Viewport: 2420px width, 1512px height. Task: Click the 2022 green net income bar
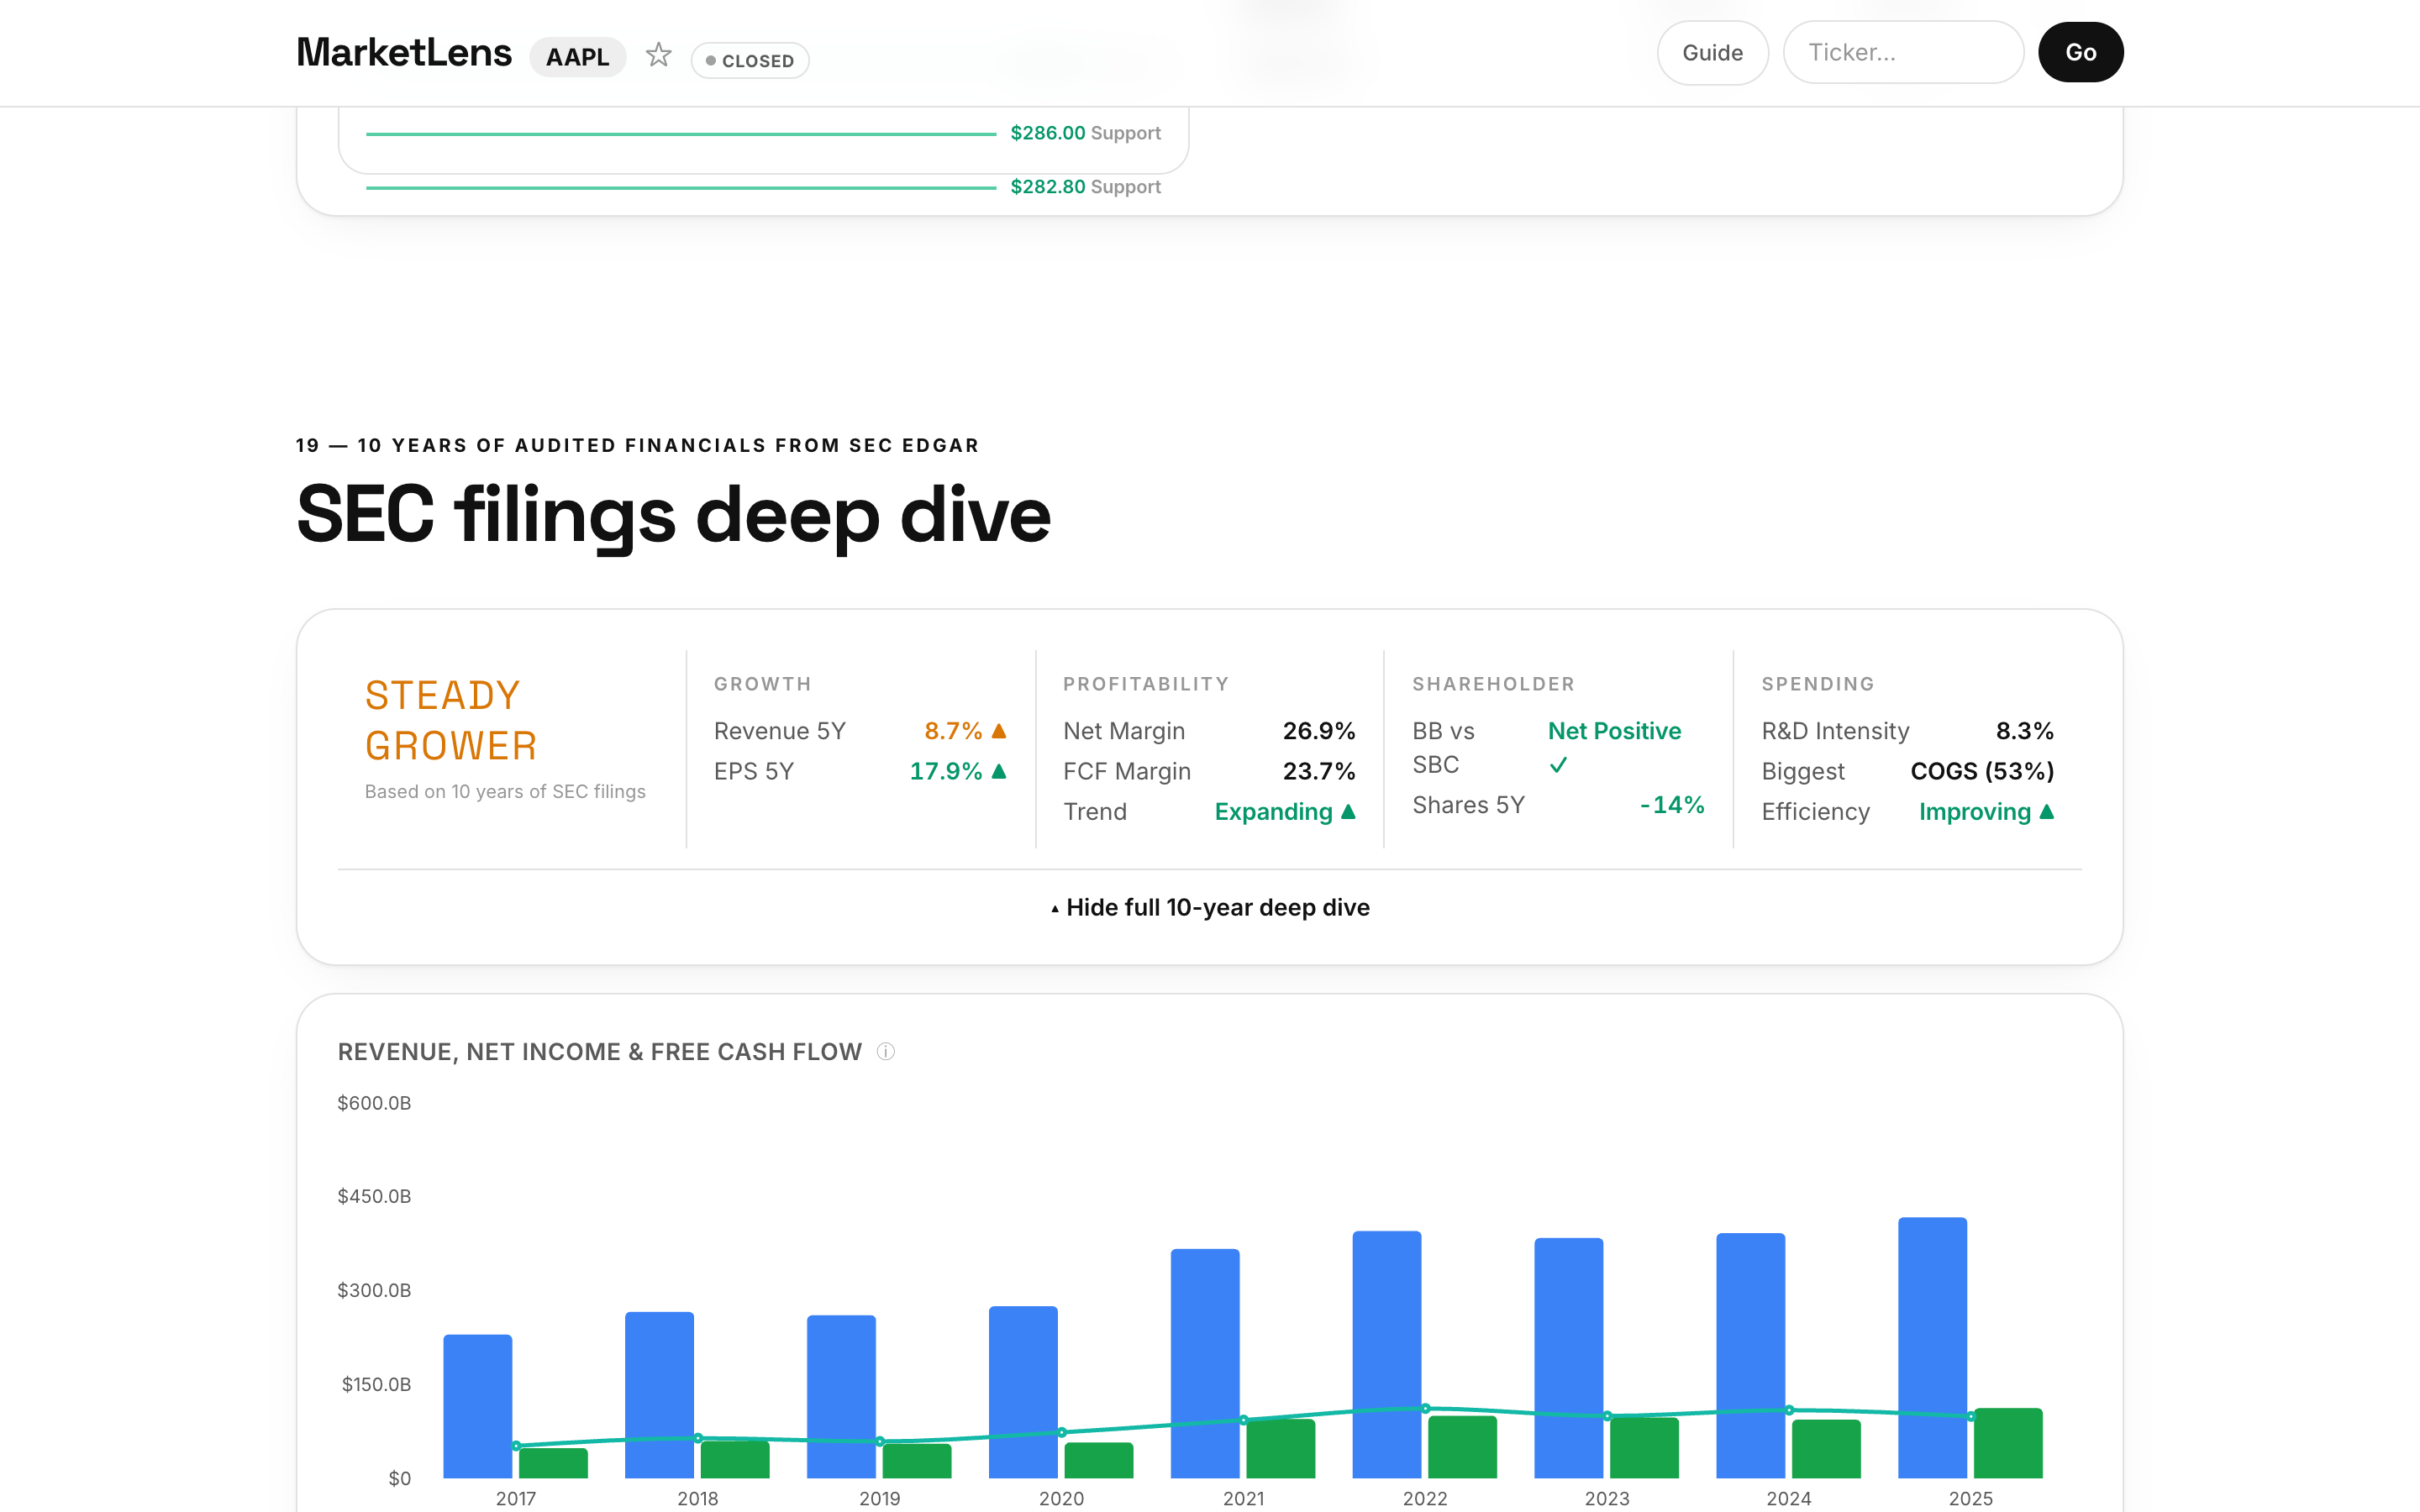[x=1462, y=1446]
